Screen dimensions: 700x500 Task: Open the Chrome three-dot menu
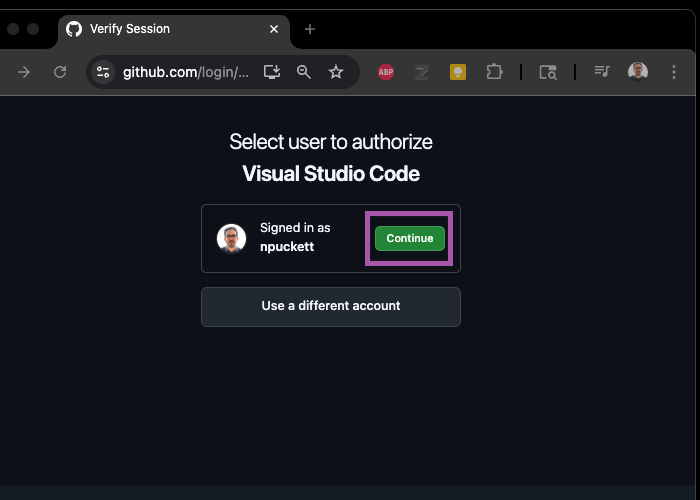pyautogui.click(x=674, y=72)
